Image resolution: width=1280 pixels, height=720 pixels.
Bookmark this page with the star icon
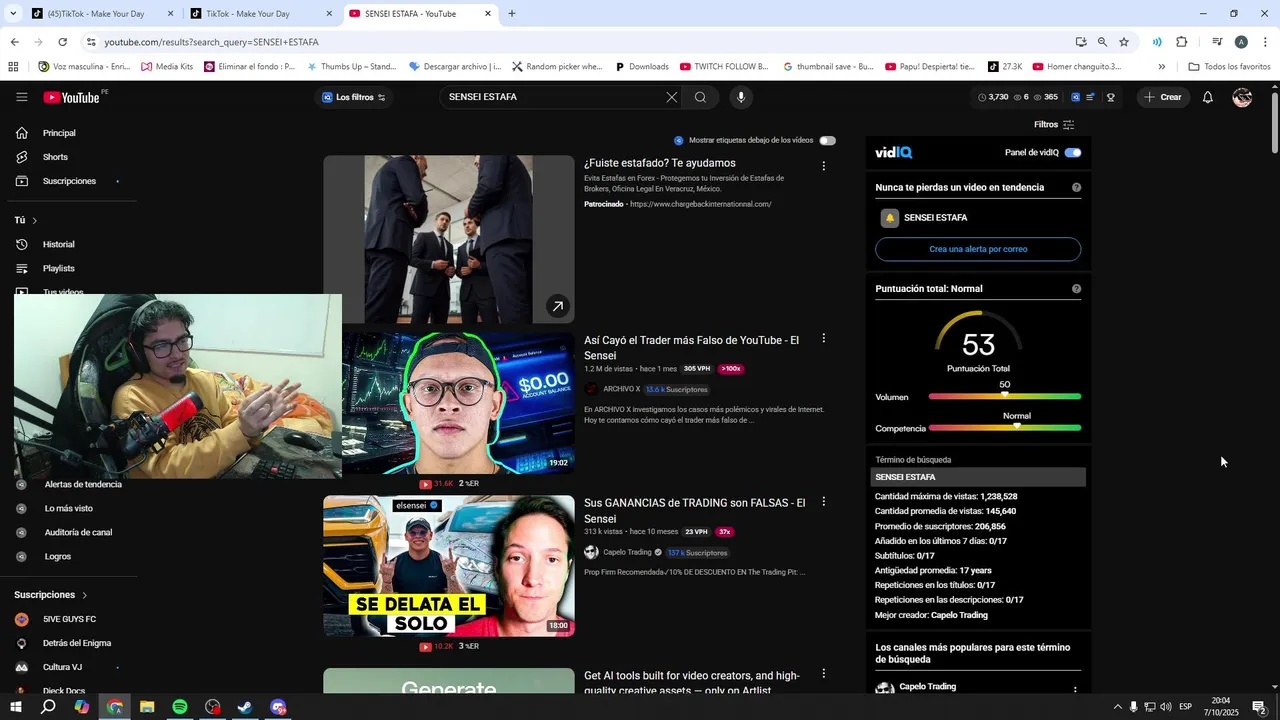[x=1124, y=42]
